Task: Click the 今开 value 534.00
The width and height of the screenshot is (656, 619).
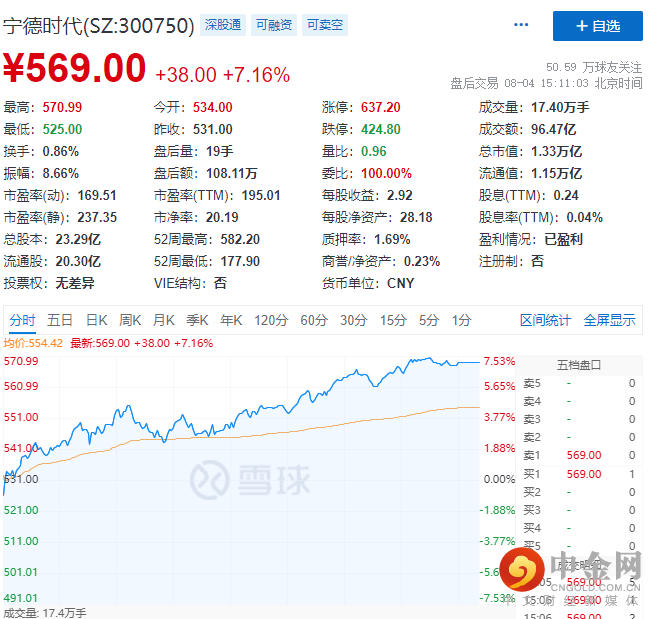Action: (x=213, y=107)
